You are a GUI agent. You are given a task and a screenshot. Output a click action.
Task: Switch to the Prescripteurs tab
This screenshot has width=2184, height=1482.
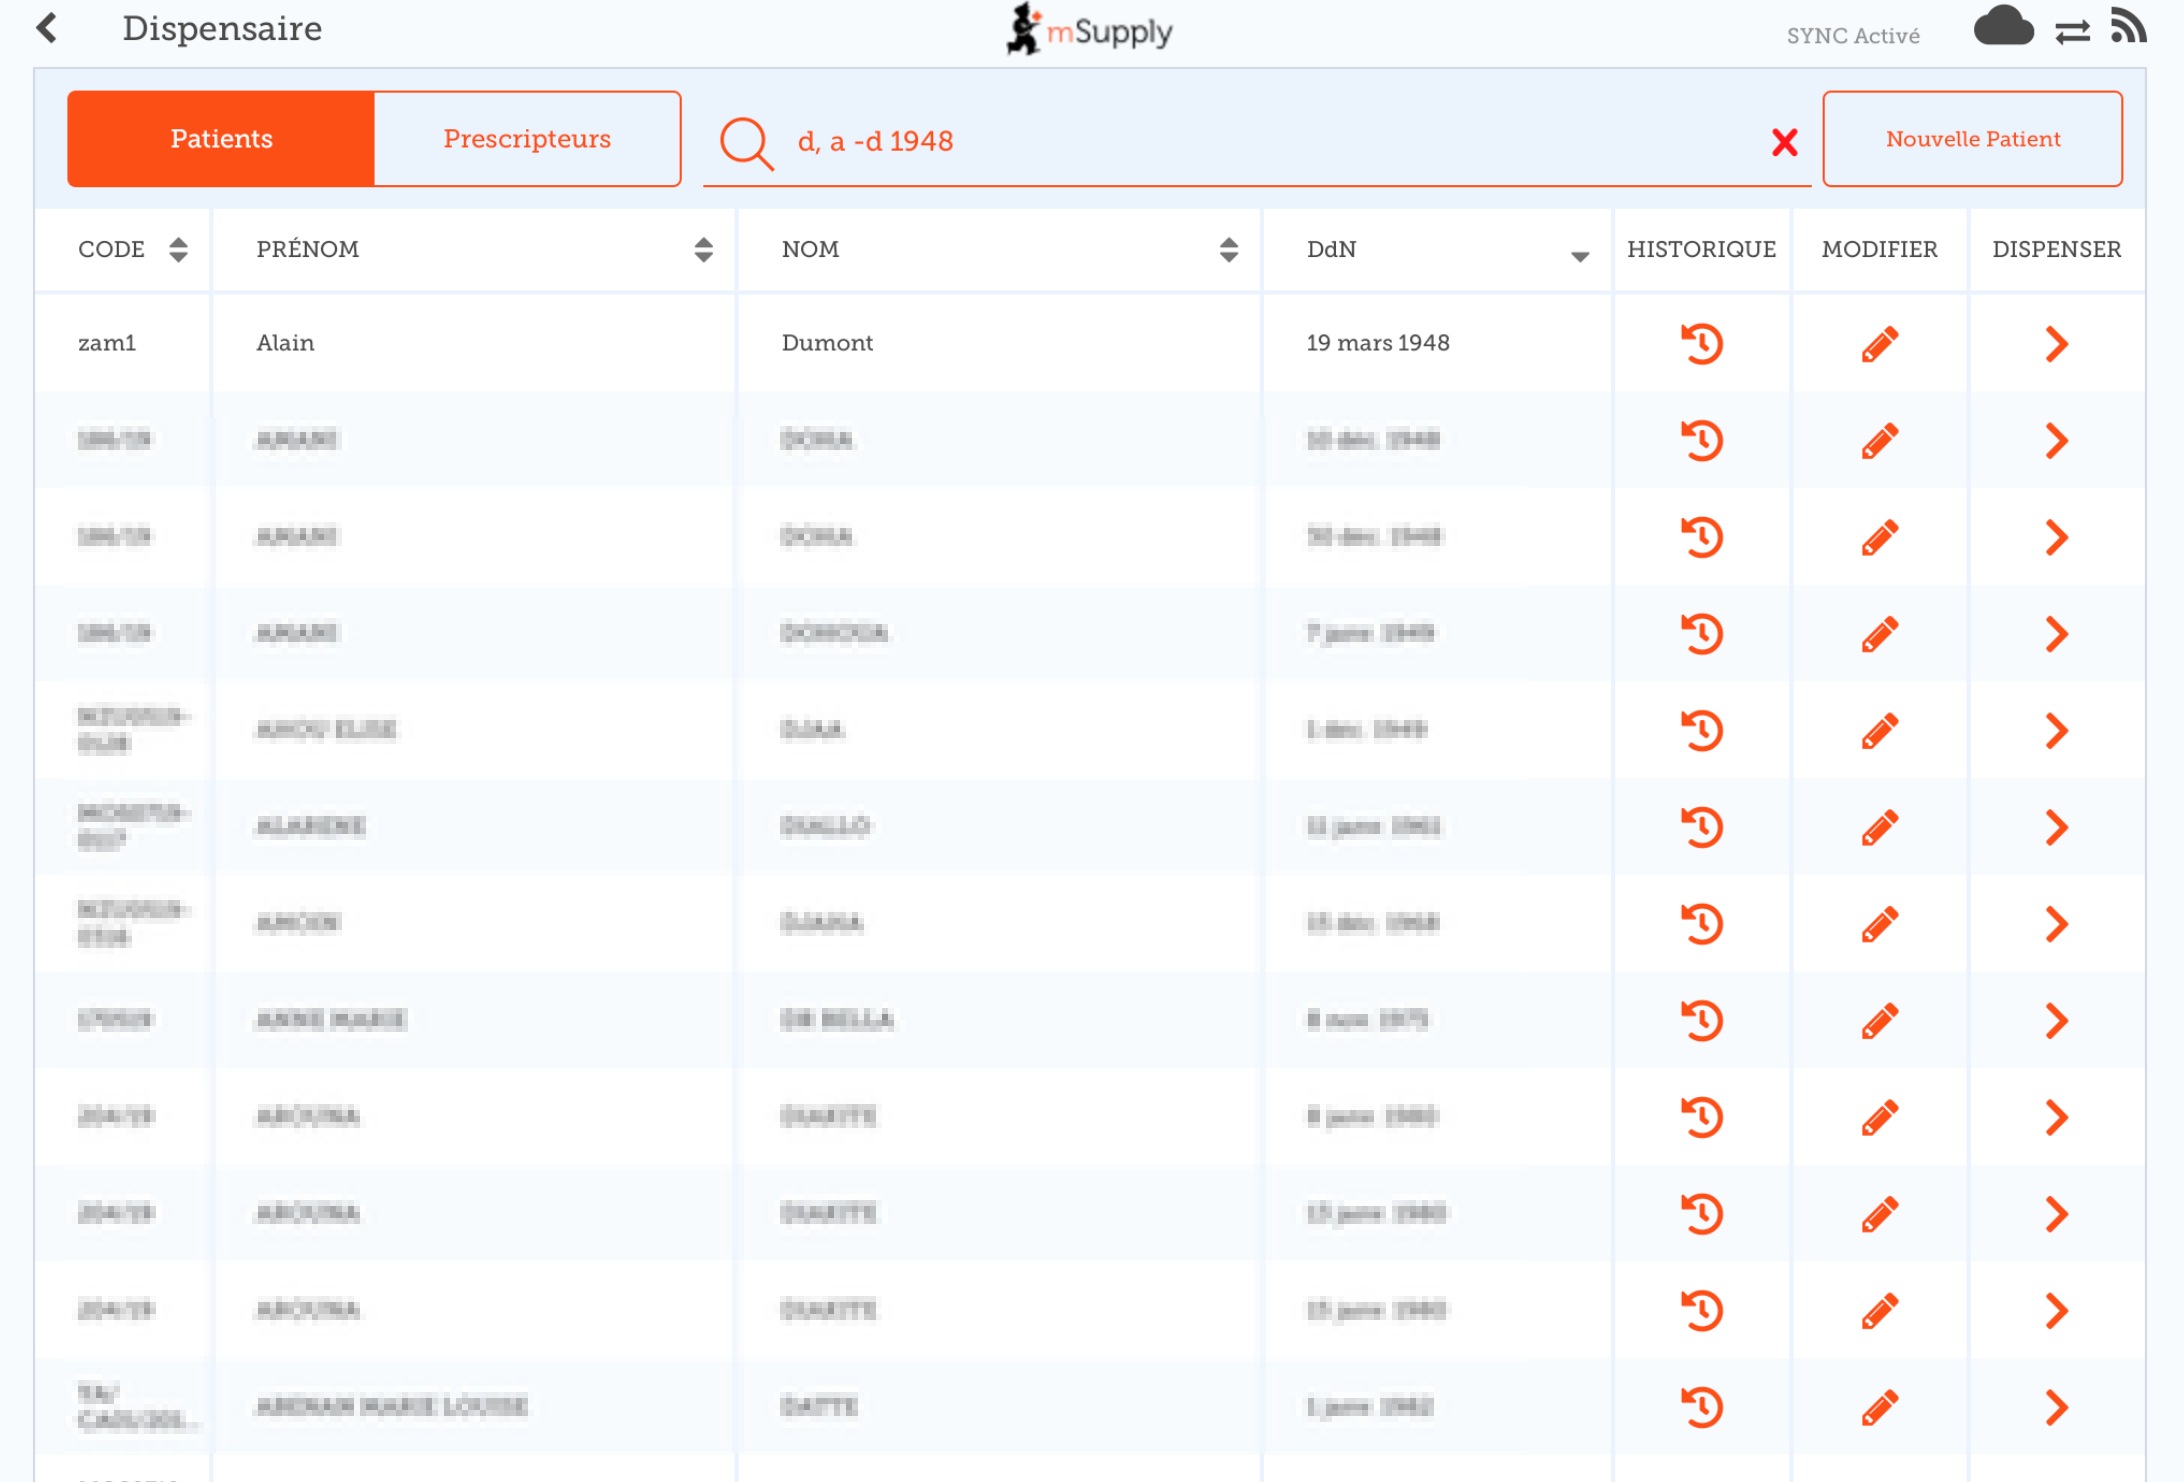pos(527,139)
